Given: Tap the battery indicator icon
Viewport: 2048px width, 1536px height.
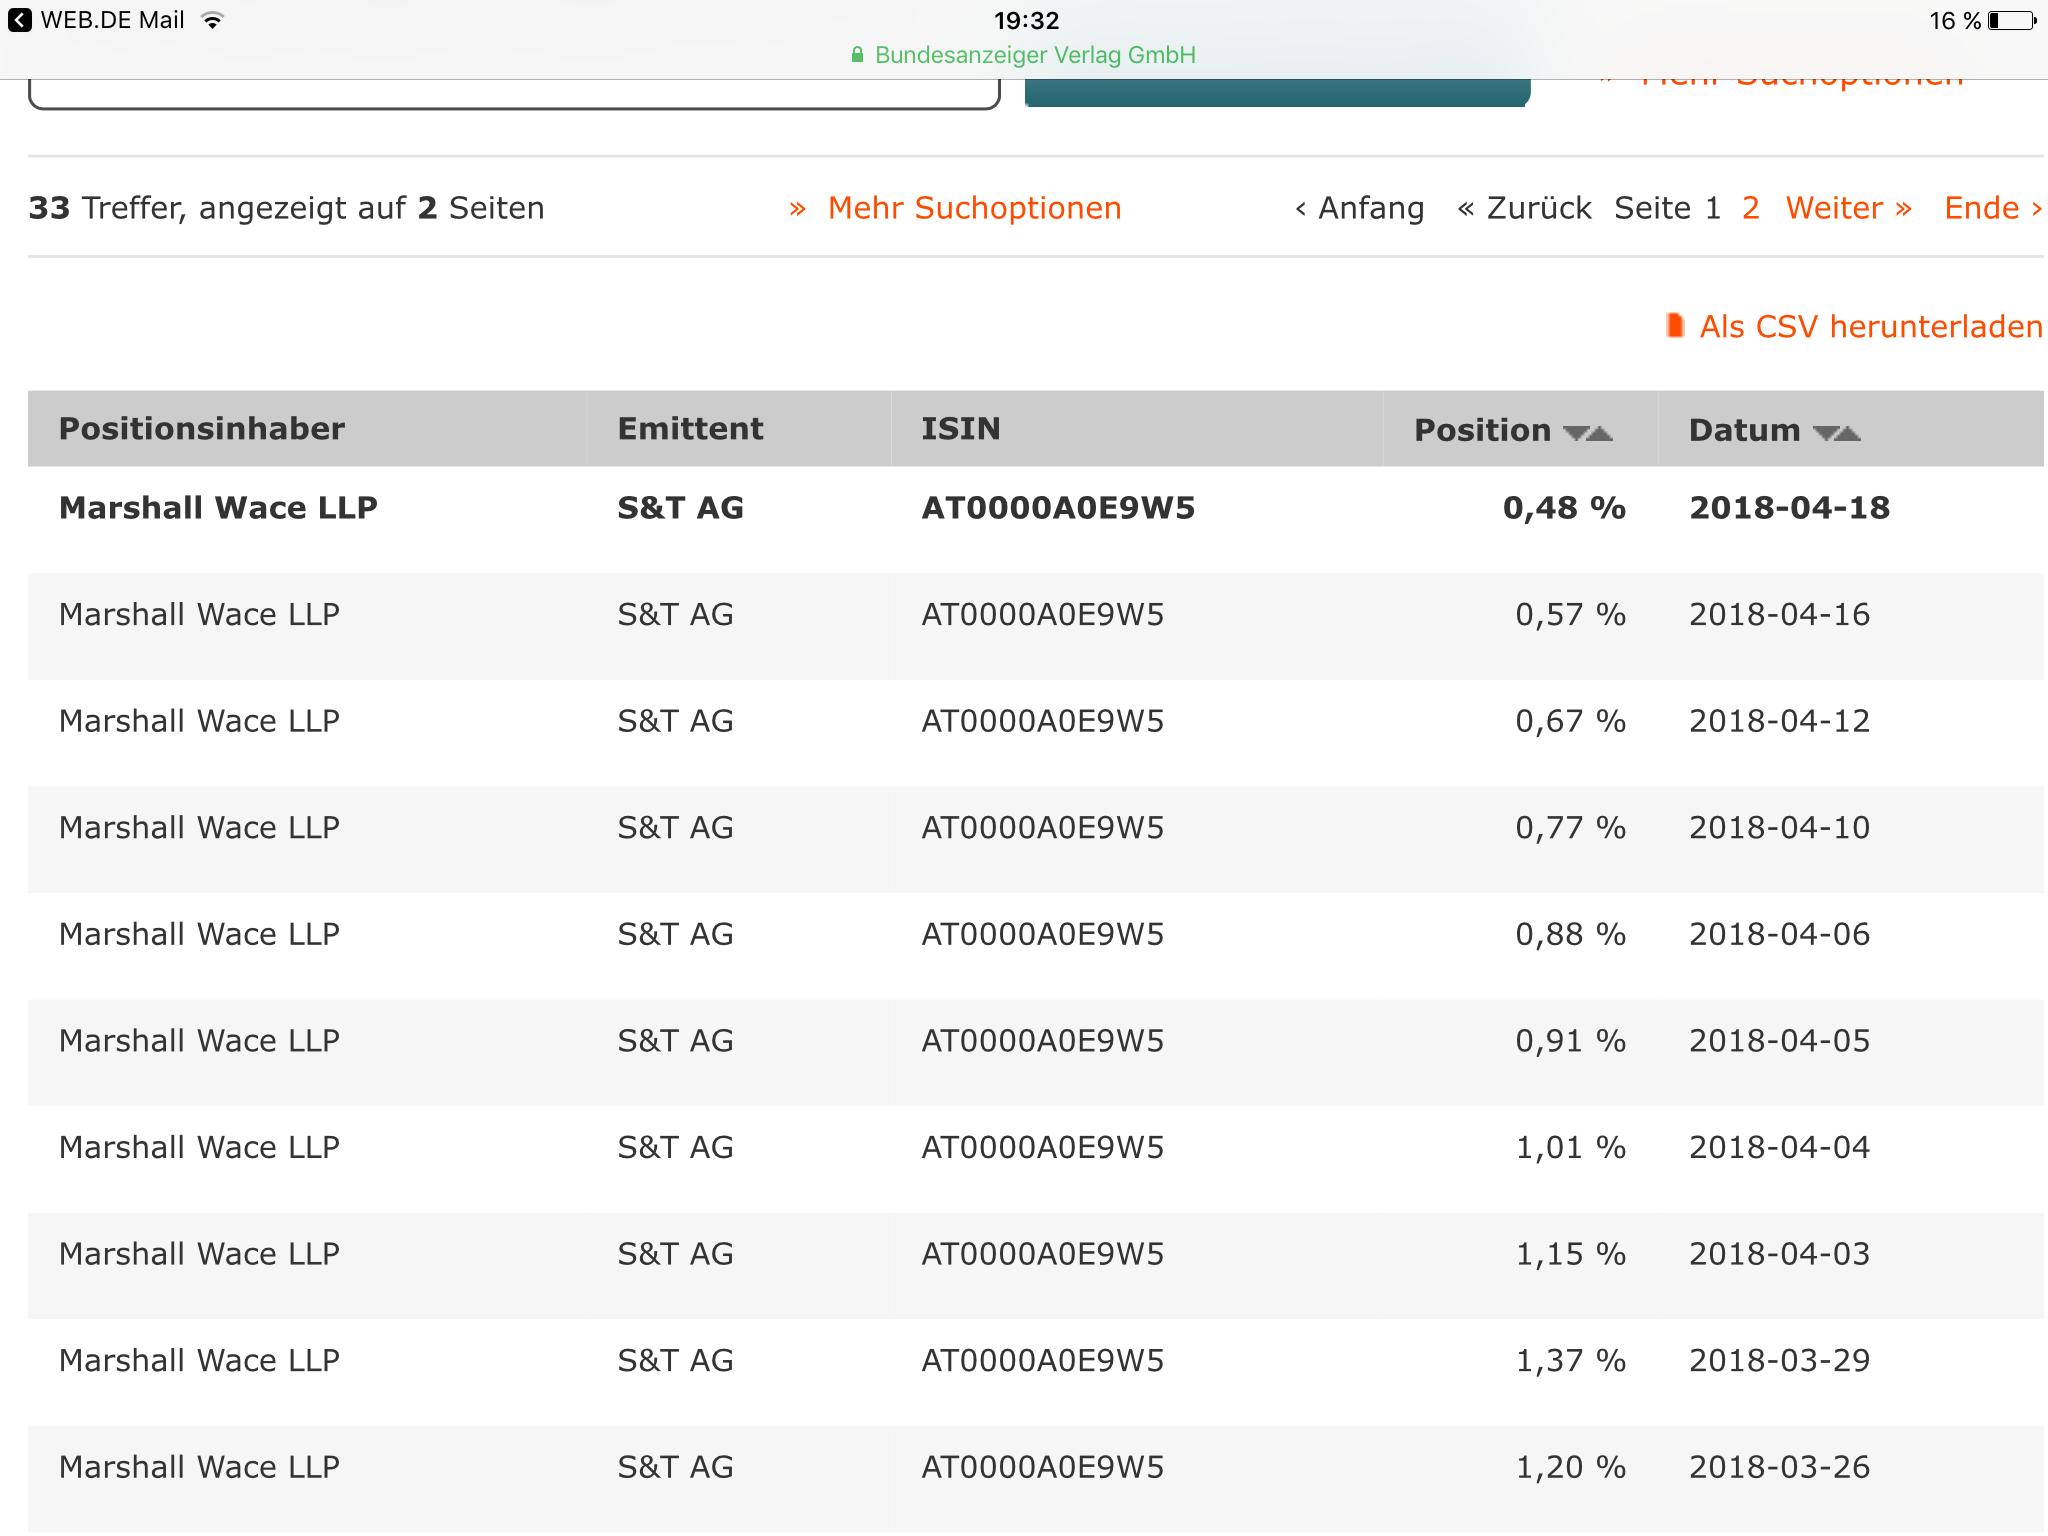Looking at the screenshot, I should point(2011,21).
